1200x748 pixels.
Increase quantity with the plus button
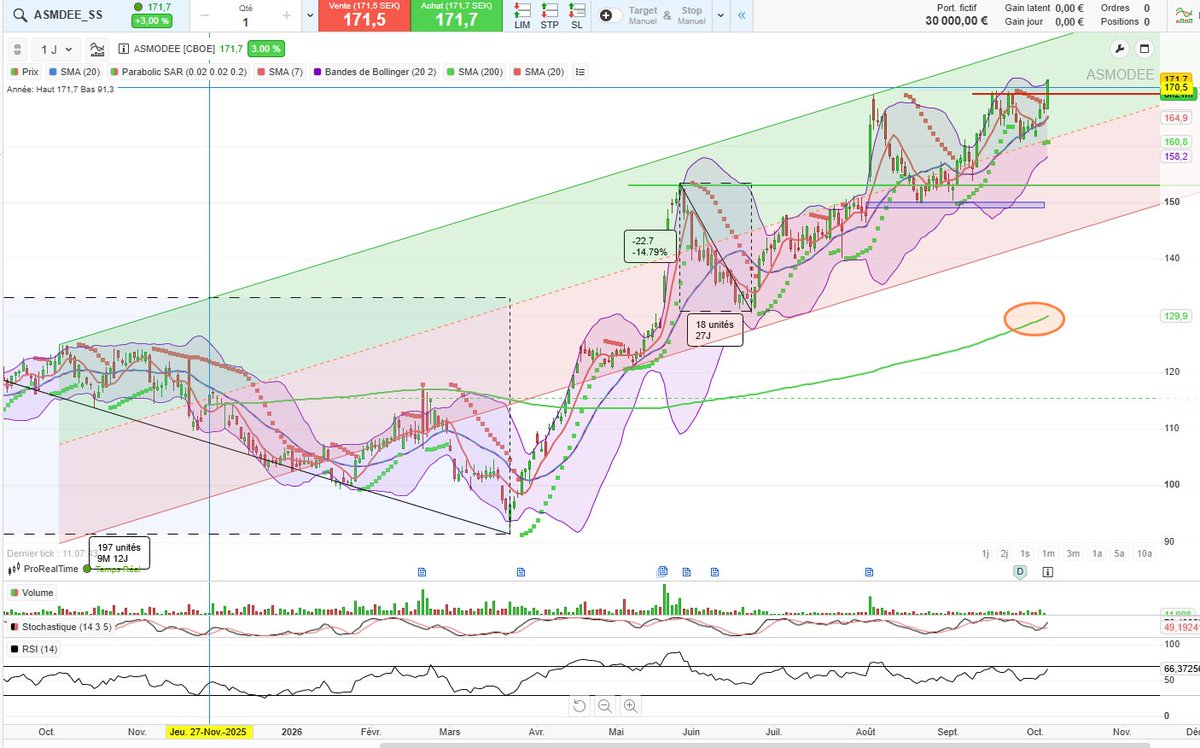click(286, 16)
